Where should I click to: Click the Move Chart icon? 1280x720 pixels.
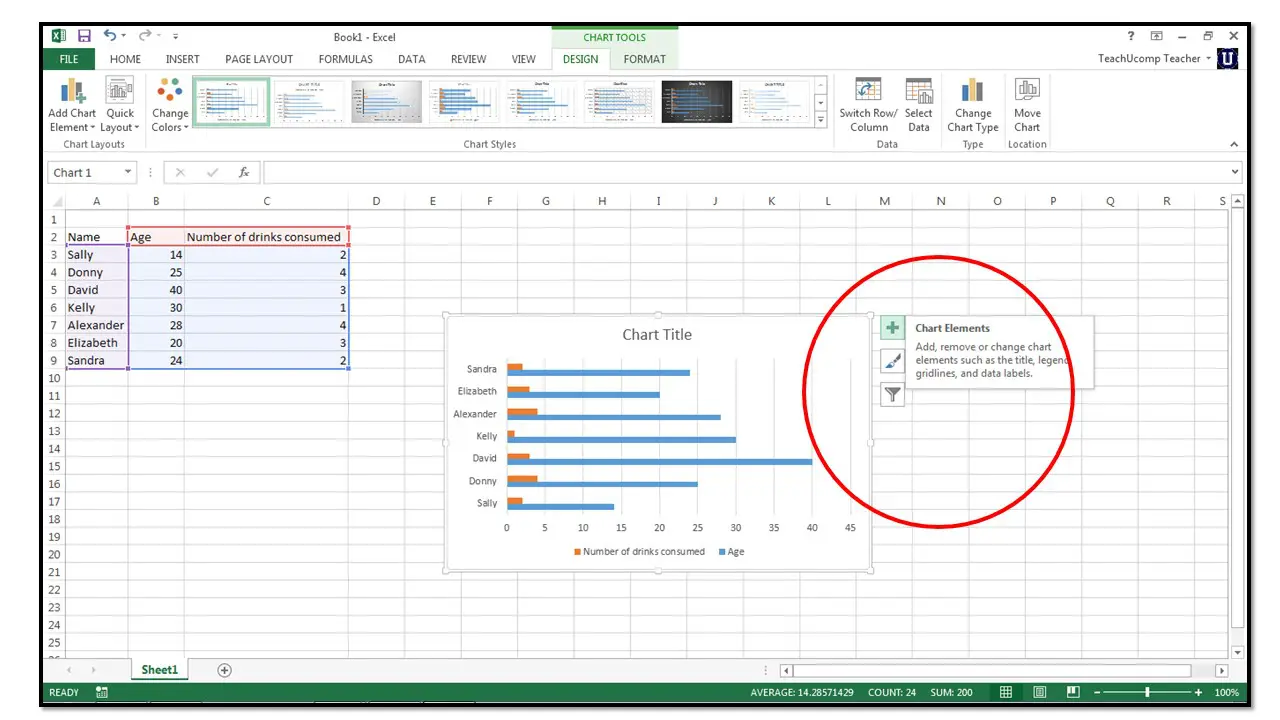click(1027, 91)
